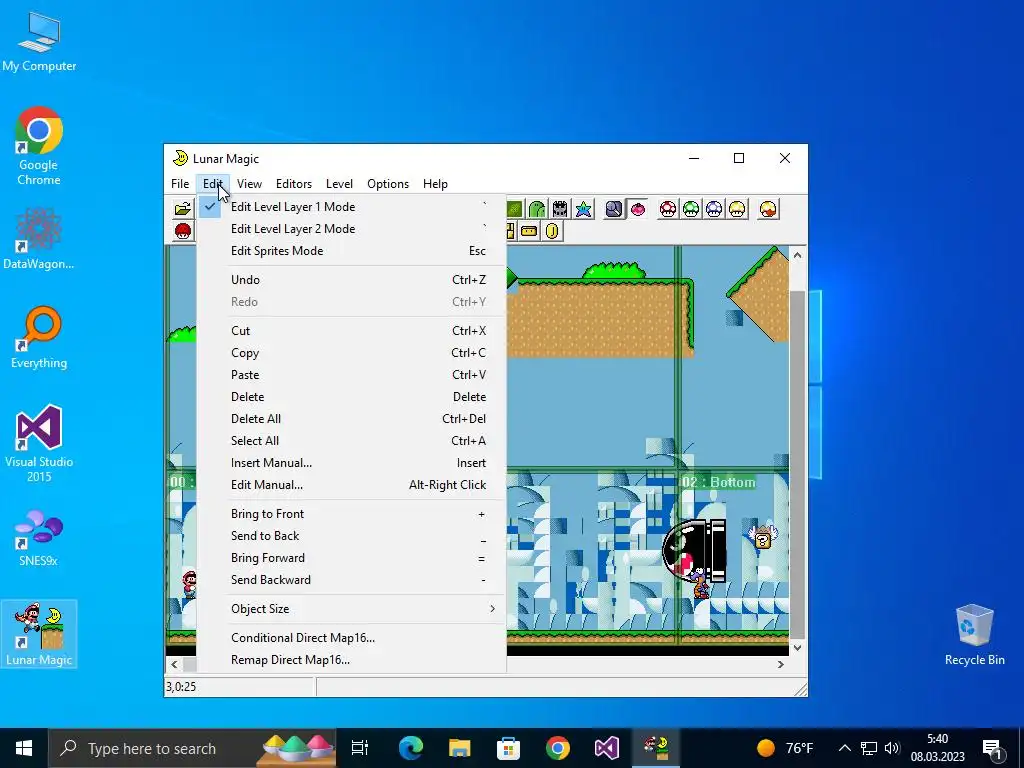
Task: Choose Delete in the Edit menu
Action: click(x=351, y=397)
